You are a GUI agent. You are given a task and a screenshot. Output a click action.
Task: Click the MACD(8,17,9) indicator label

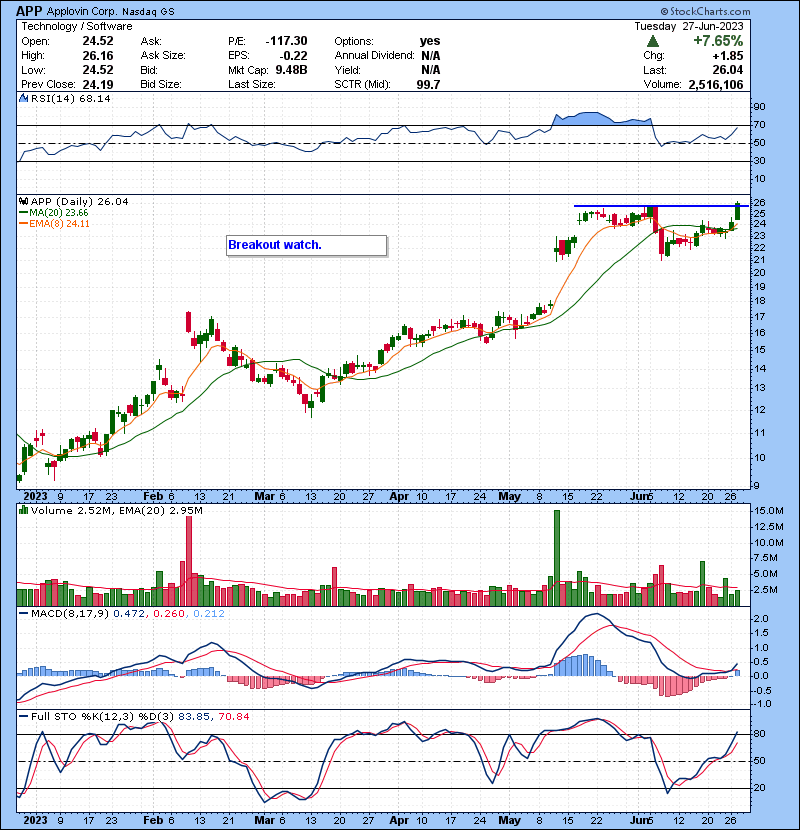(70, 614)
